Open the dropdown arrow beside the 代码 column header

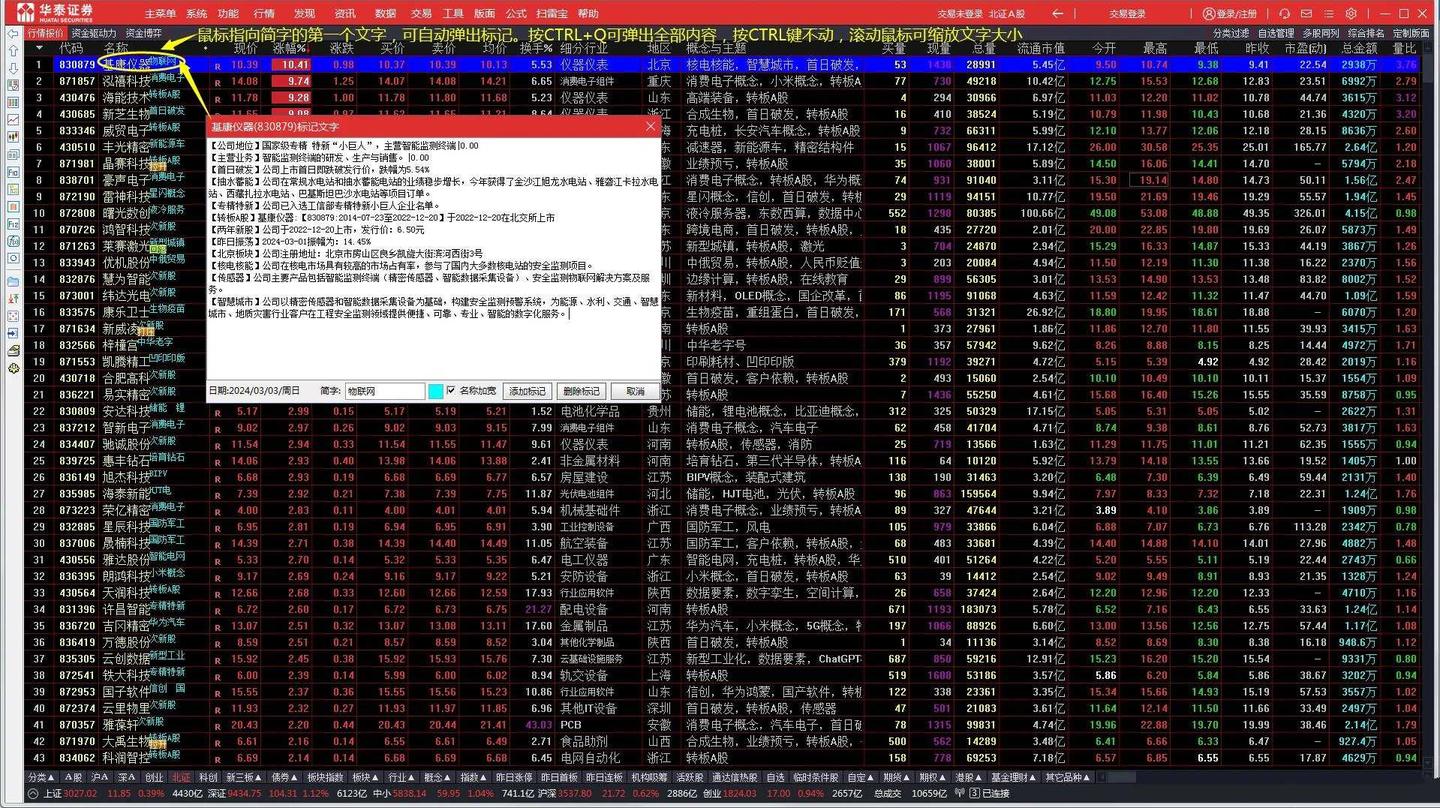click(39, 47)
